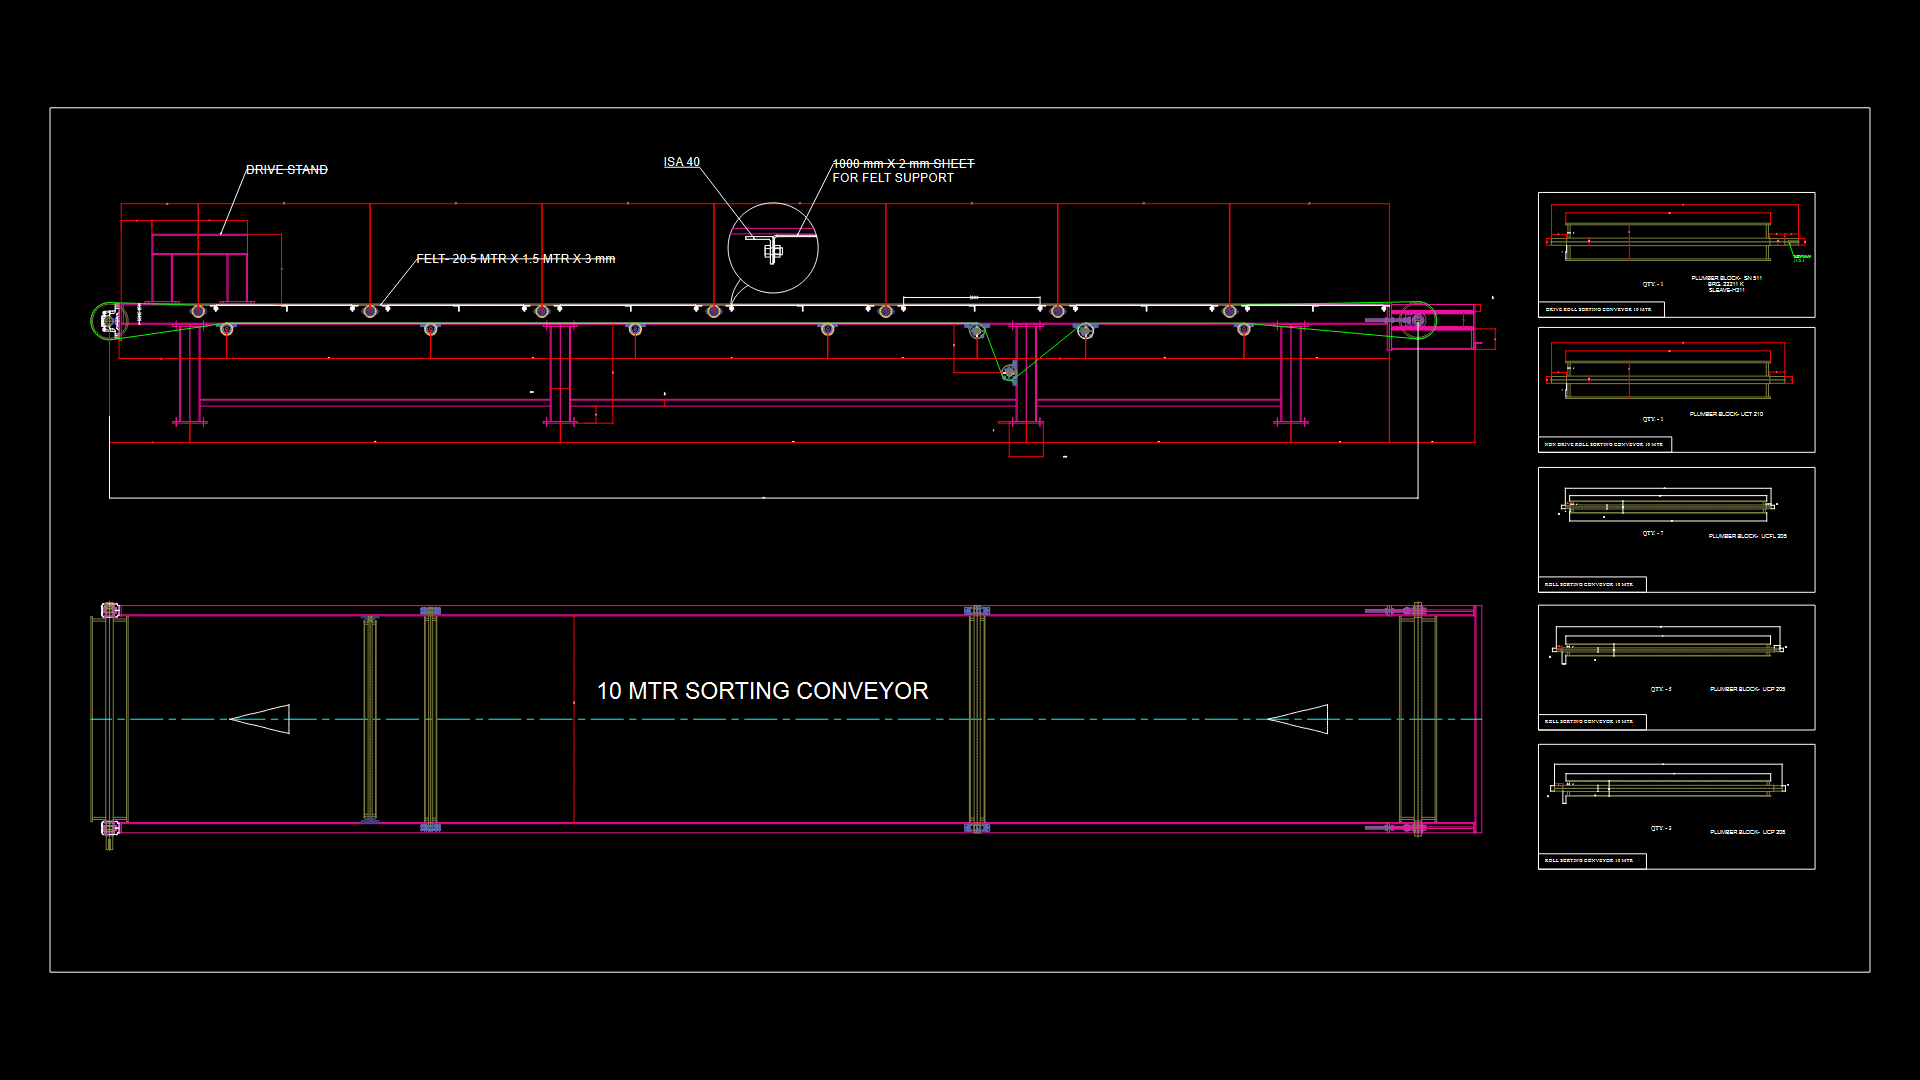Select the drive pulley at right end
The width and height of the screenshot is (1920, 1080).
[x=1416, y=320]
